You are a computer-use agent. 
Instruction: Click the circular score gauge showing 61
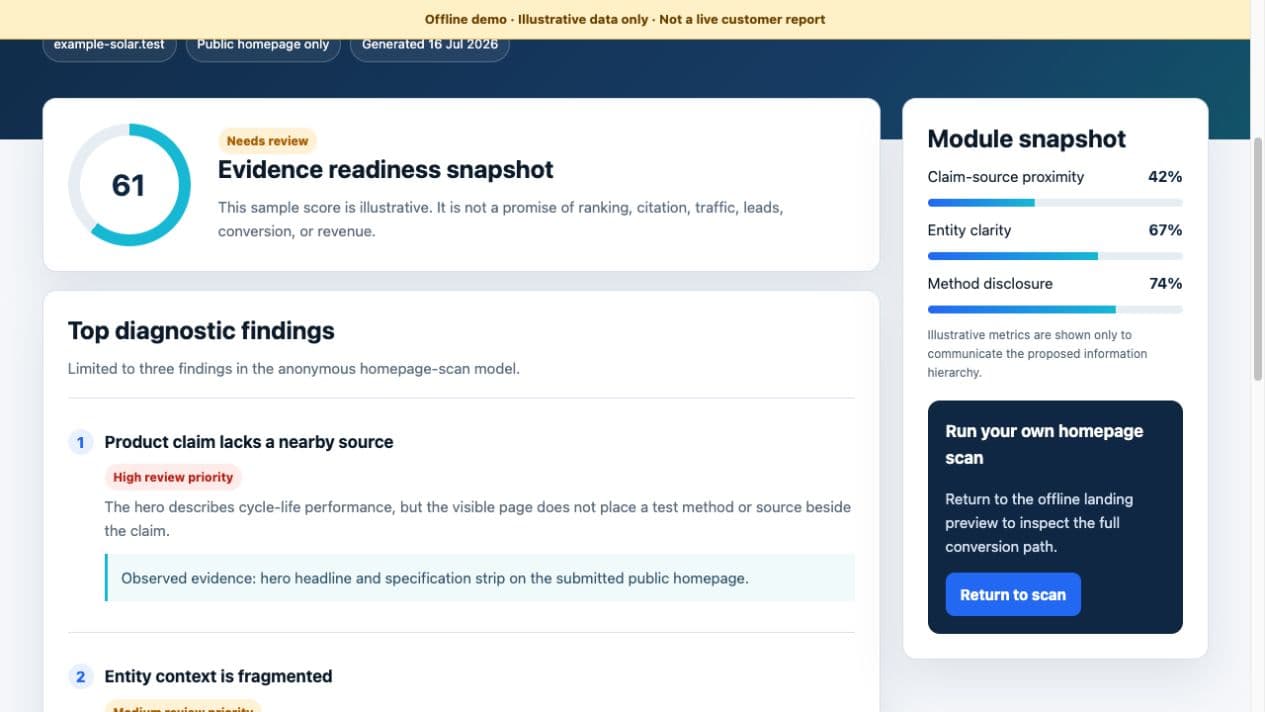129,185
